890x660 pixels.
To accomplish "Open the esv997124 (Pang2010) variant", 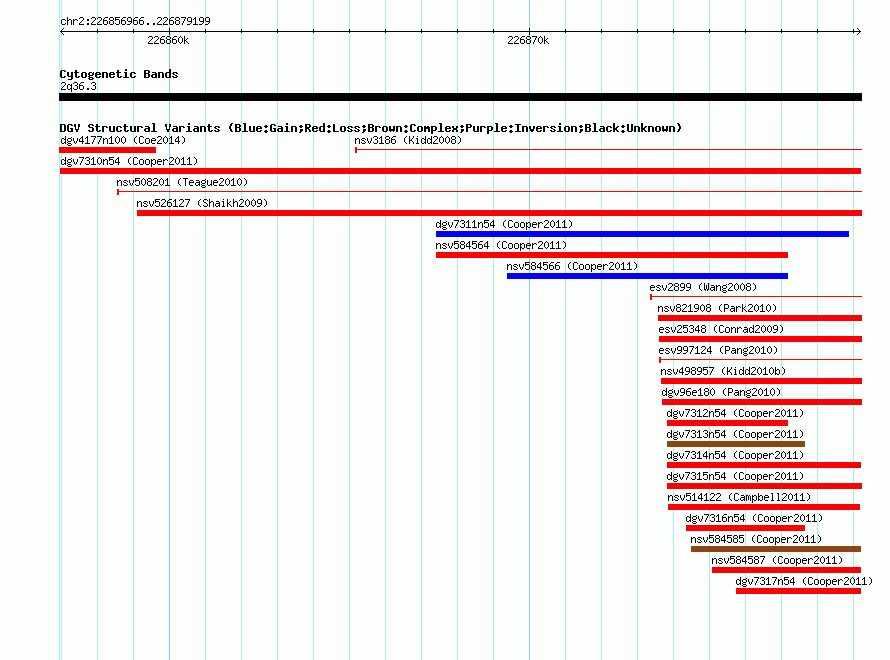I will tap(718, 350).
